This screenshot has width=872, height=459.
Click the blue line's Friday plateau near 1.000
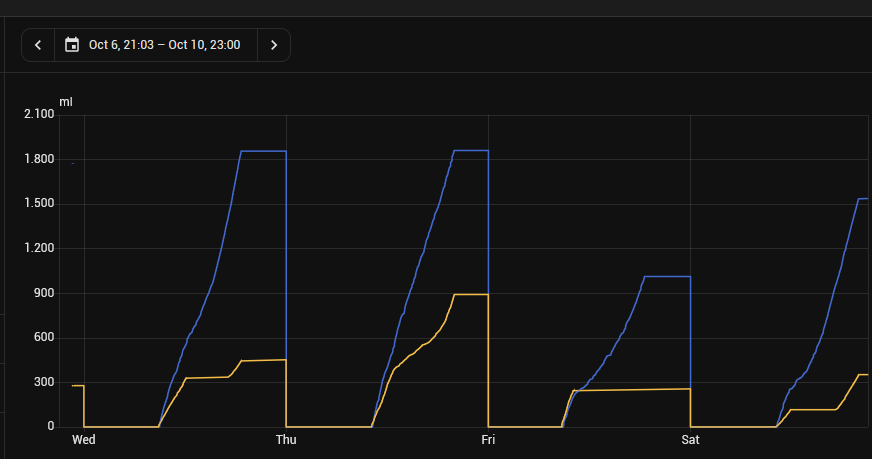(x=667, y=276)
